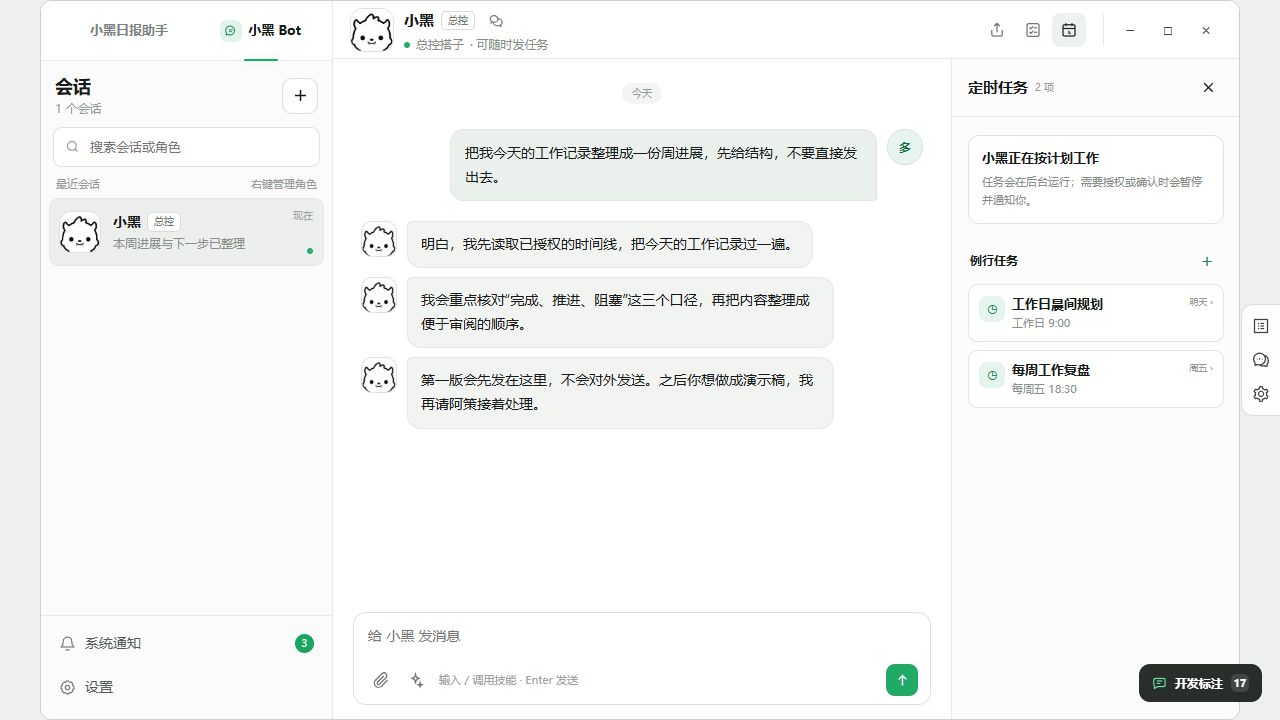Open 设置 in the sidebar bottom
The image size is (1280, 720).
[x=186, y=687]
